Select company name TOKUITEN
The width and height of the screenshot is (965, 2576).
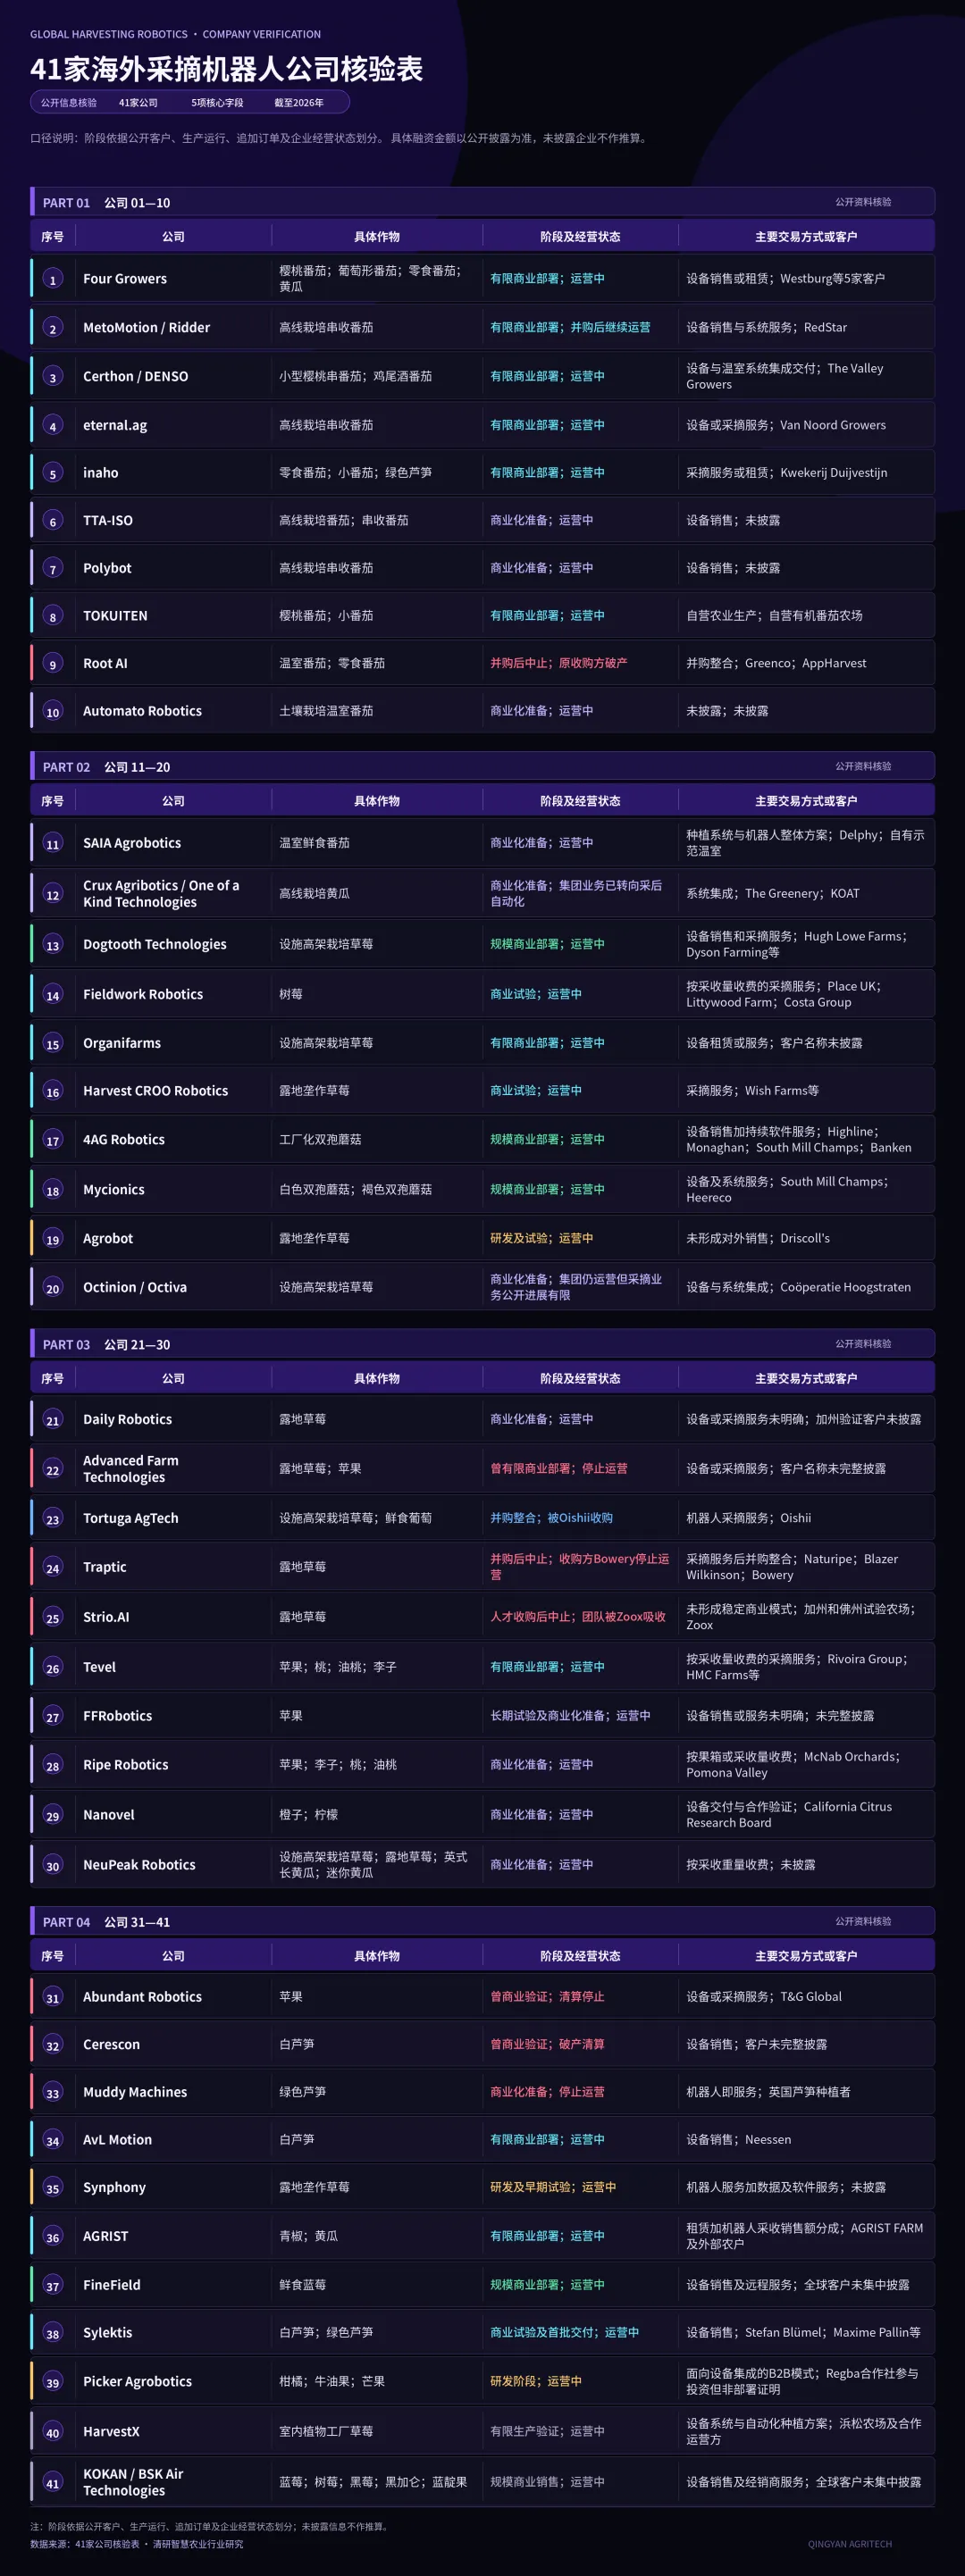pos(115,616)
